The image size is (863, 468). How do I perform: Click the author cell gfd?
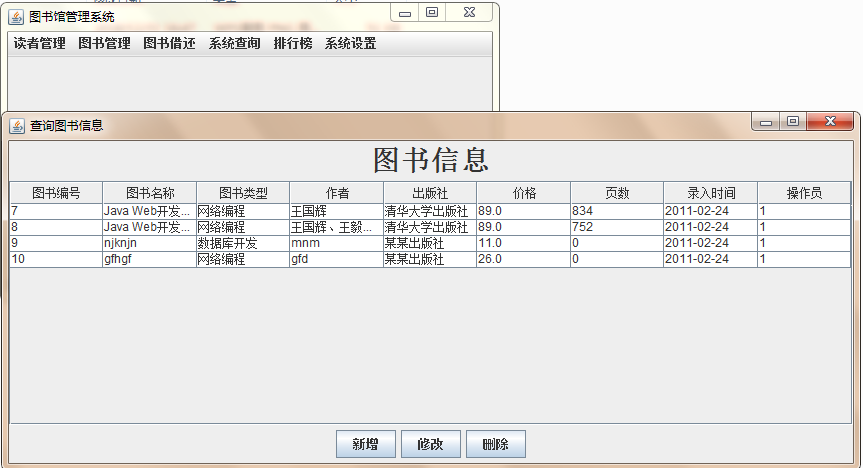[x=336, y=259]
